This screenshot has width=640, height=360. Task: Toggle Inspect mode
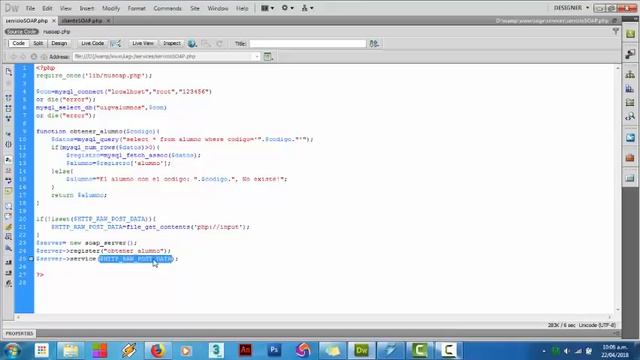click(171, 43)
